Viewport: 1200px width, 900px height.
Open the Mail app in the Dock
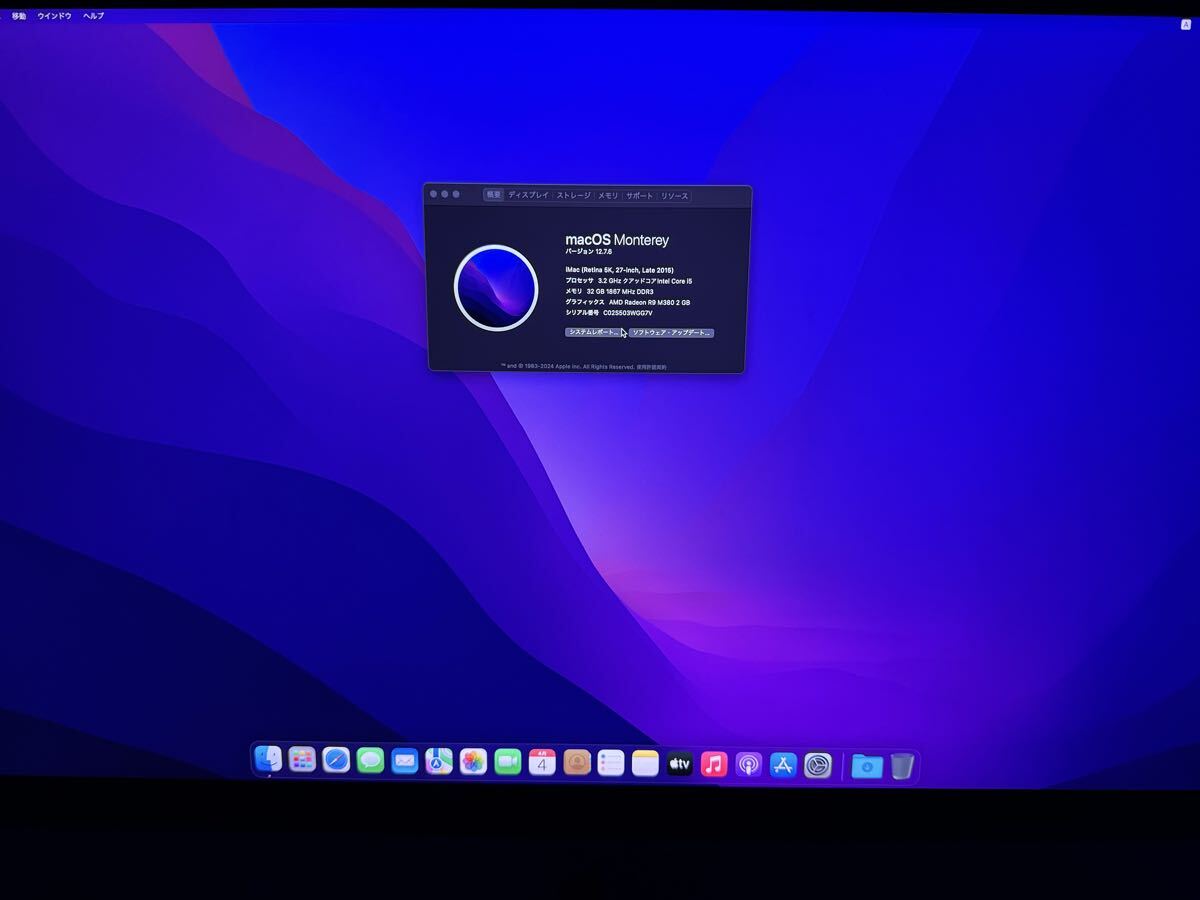point(405,761)
